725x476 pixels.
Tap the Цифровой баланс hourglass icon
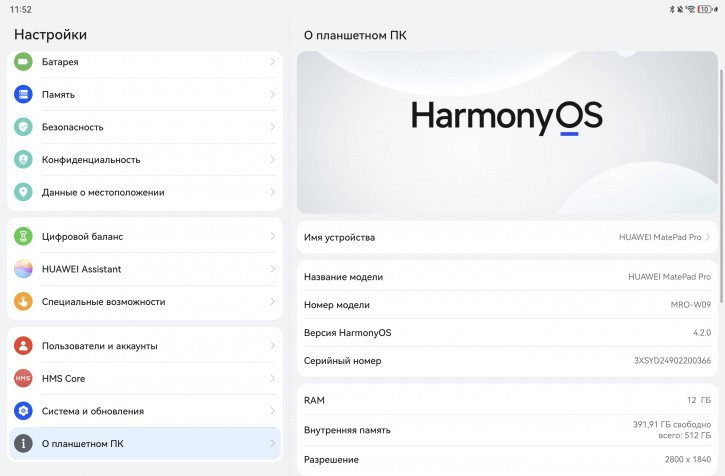[23, 236]
